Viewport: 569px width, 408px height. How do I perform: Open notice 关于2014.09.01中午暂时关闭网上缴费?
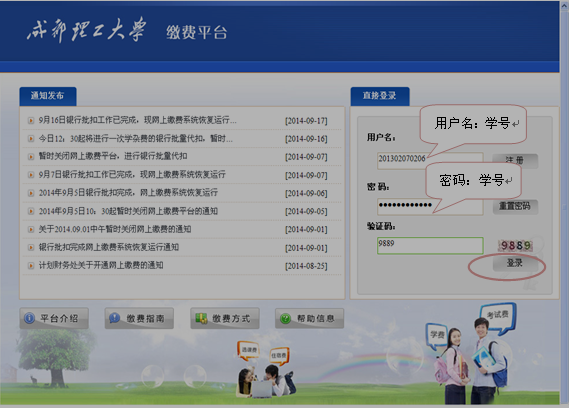click(x=115, y=229)
